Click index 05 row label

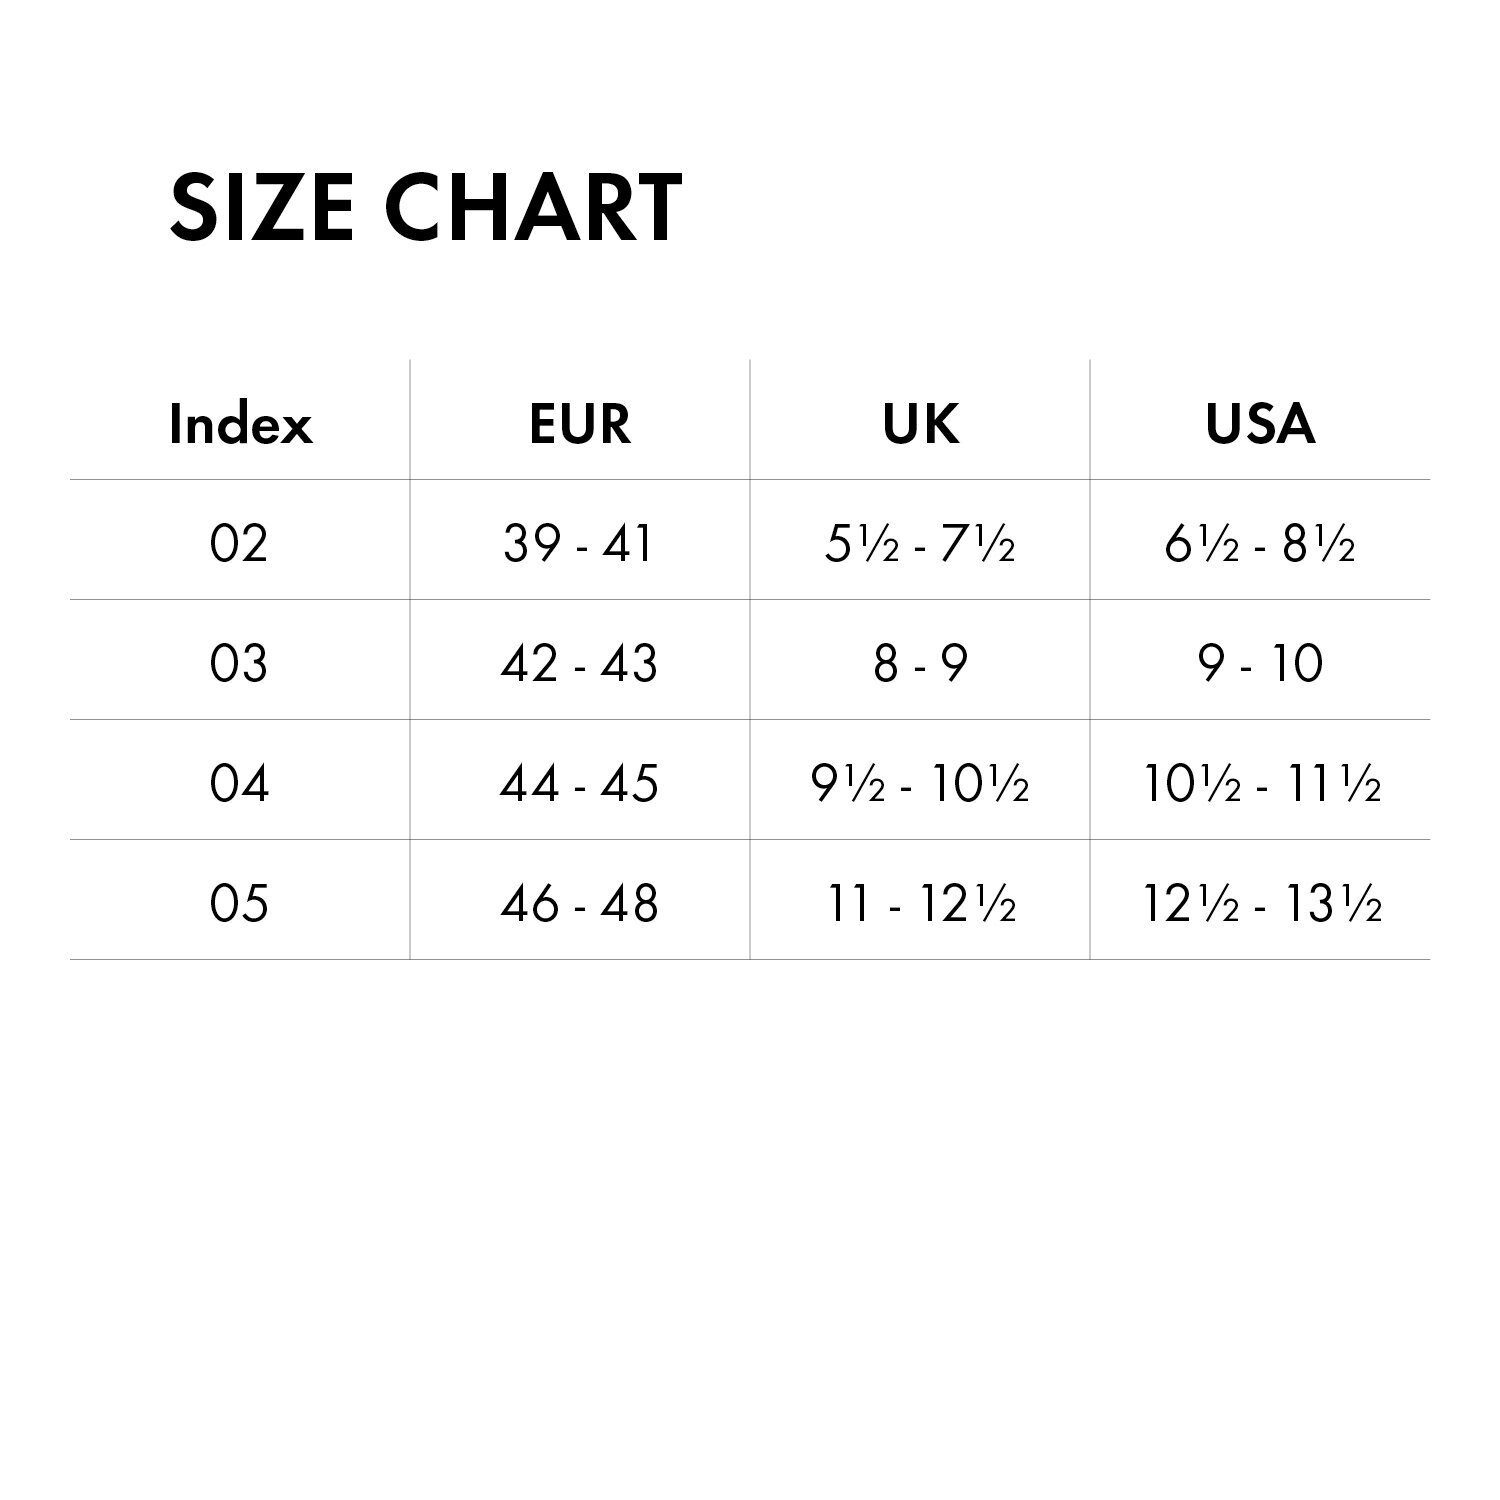(239, 904)
